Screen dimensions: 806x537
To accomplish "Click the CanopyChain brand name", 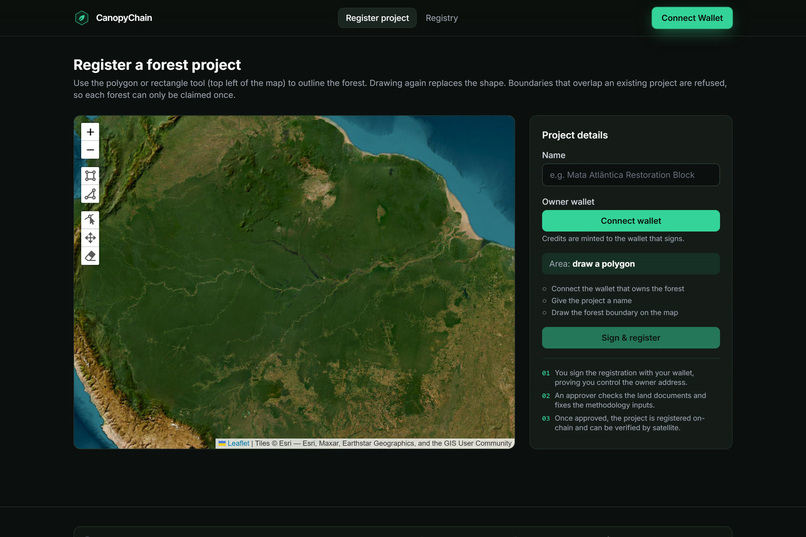I will coord(124,18).
